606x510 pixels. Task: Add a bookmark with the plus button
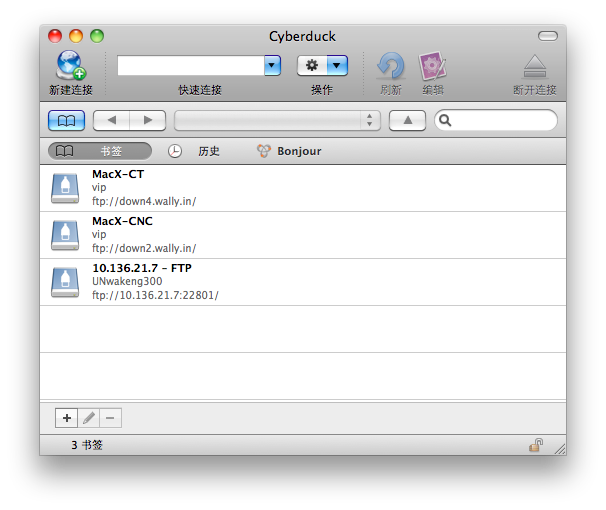66,418
